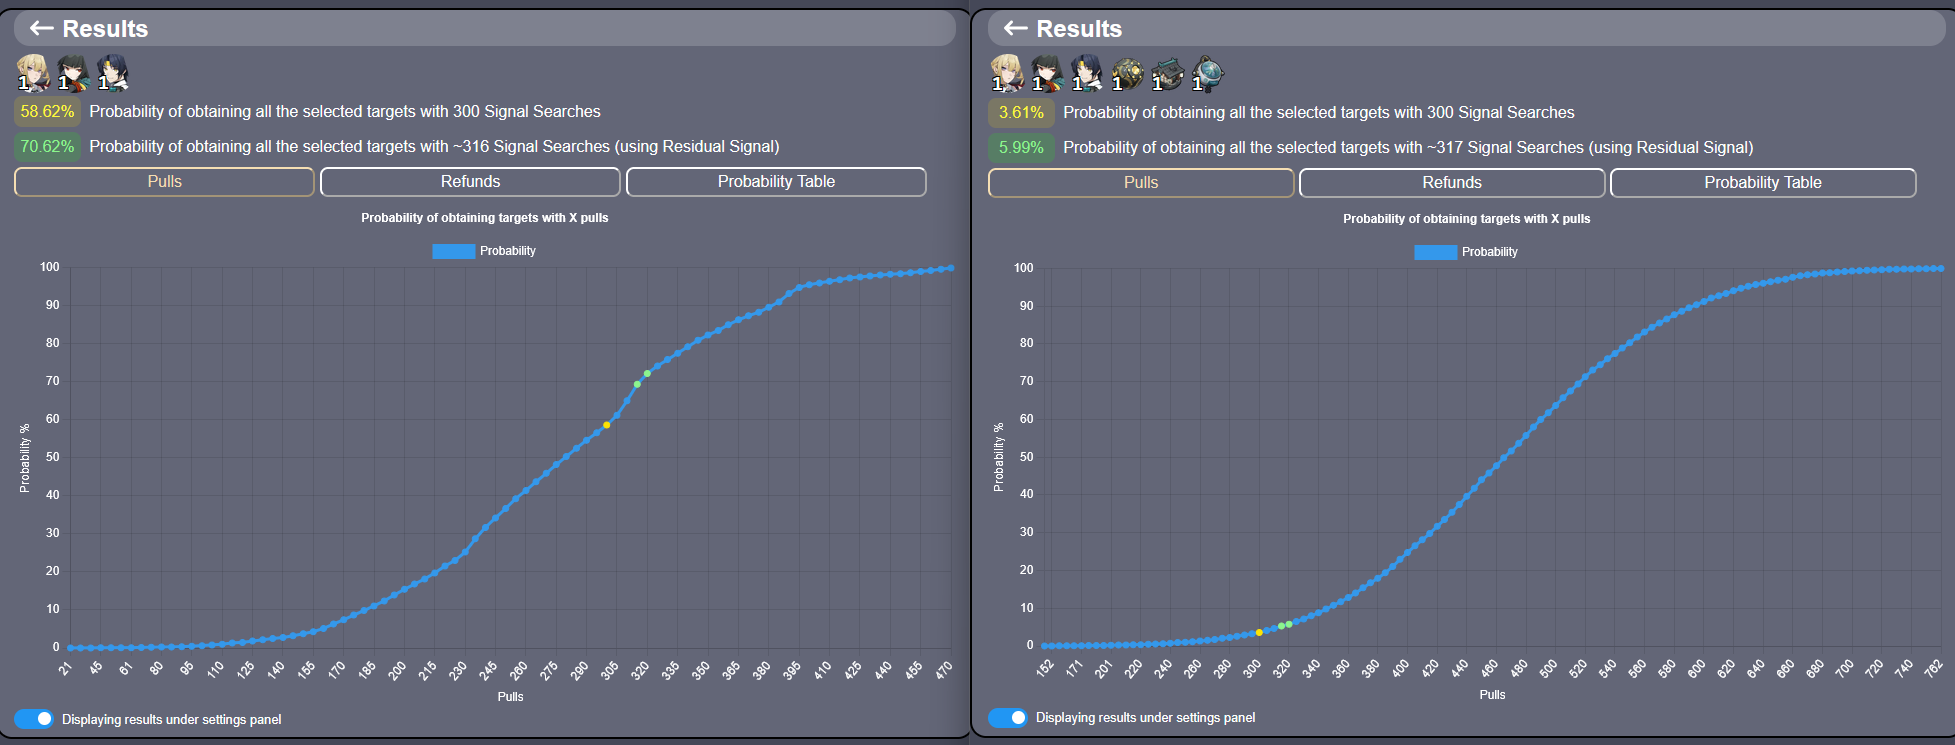Click the blue Probability legend swatch in right chart
The width and height of the screenshot is (1955, 745).
tap(1435, 252)
